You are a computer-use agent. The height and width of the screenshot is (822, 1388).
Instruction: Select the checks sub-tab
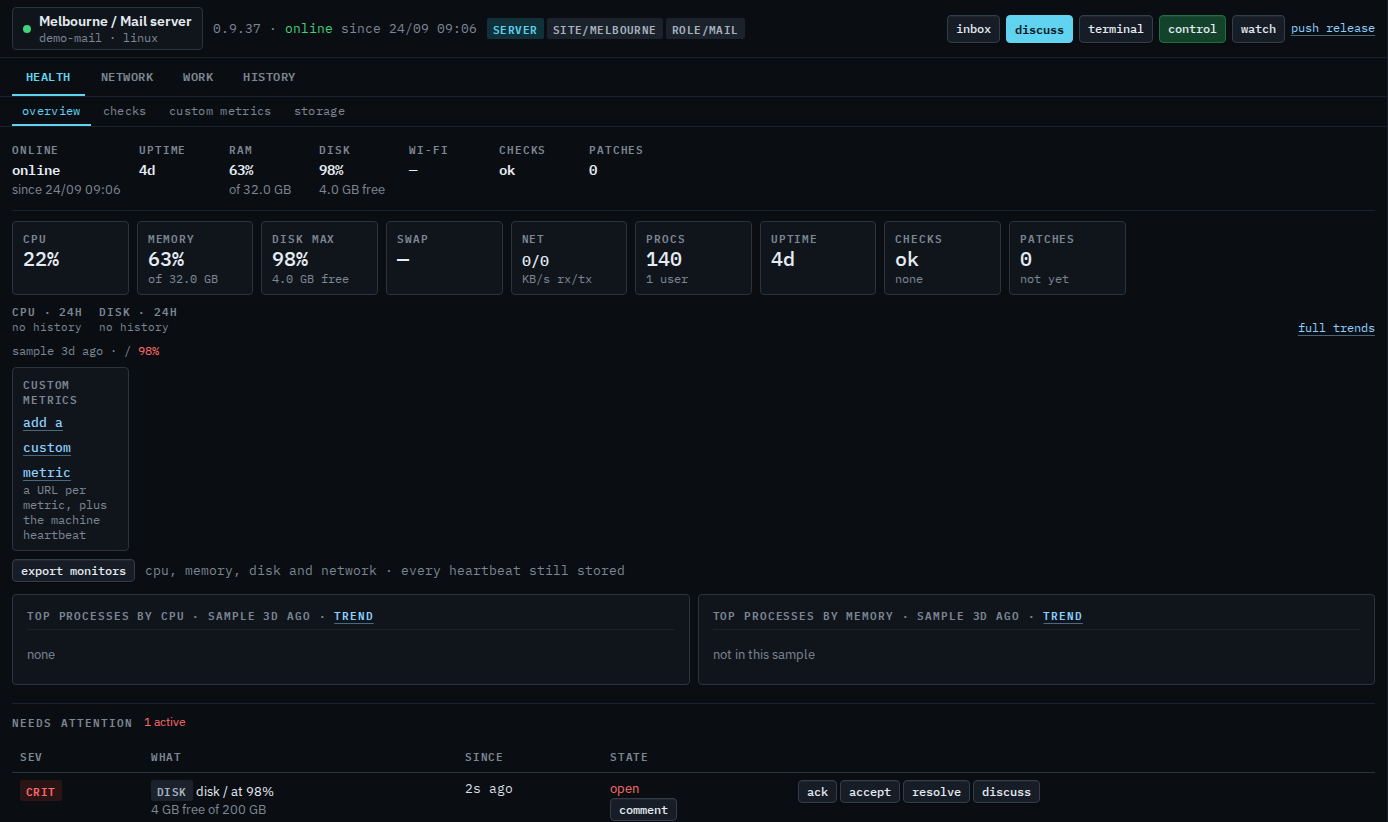click(124, 111)
